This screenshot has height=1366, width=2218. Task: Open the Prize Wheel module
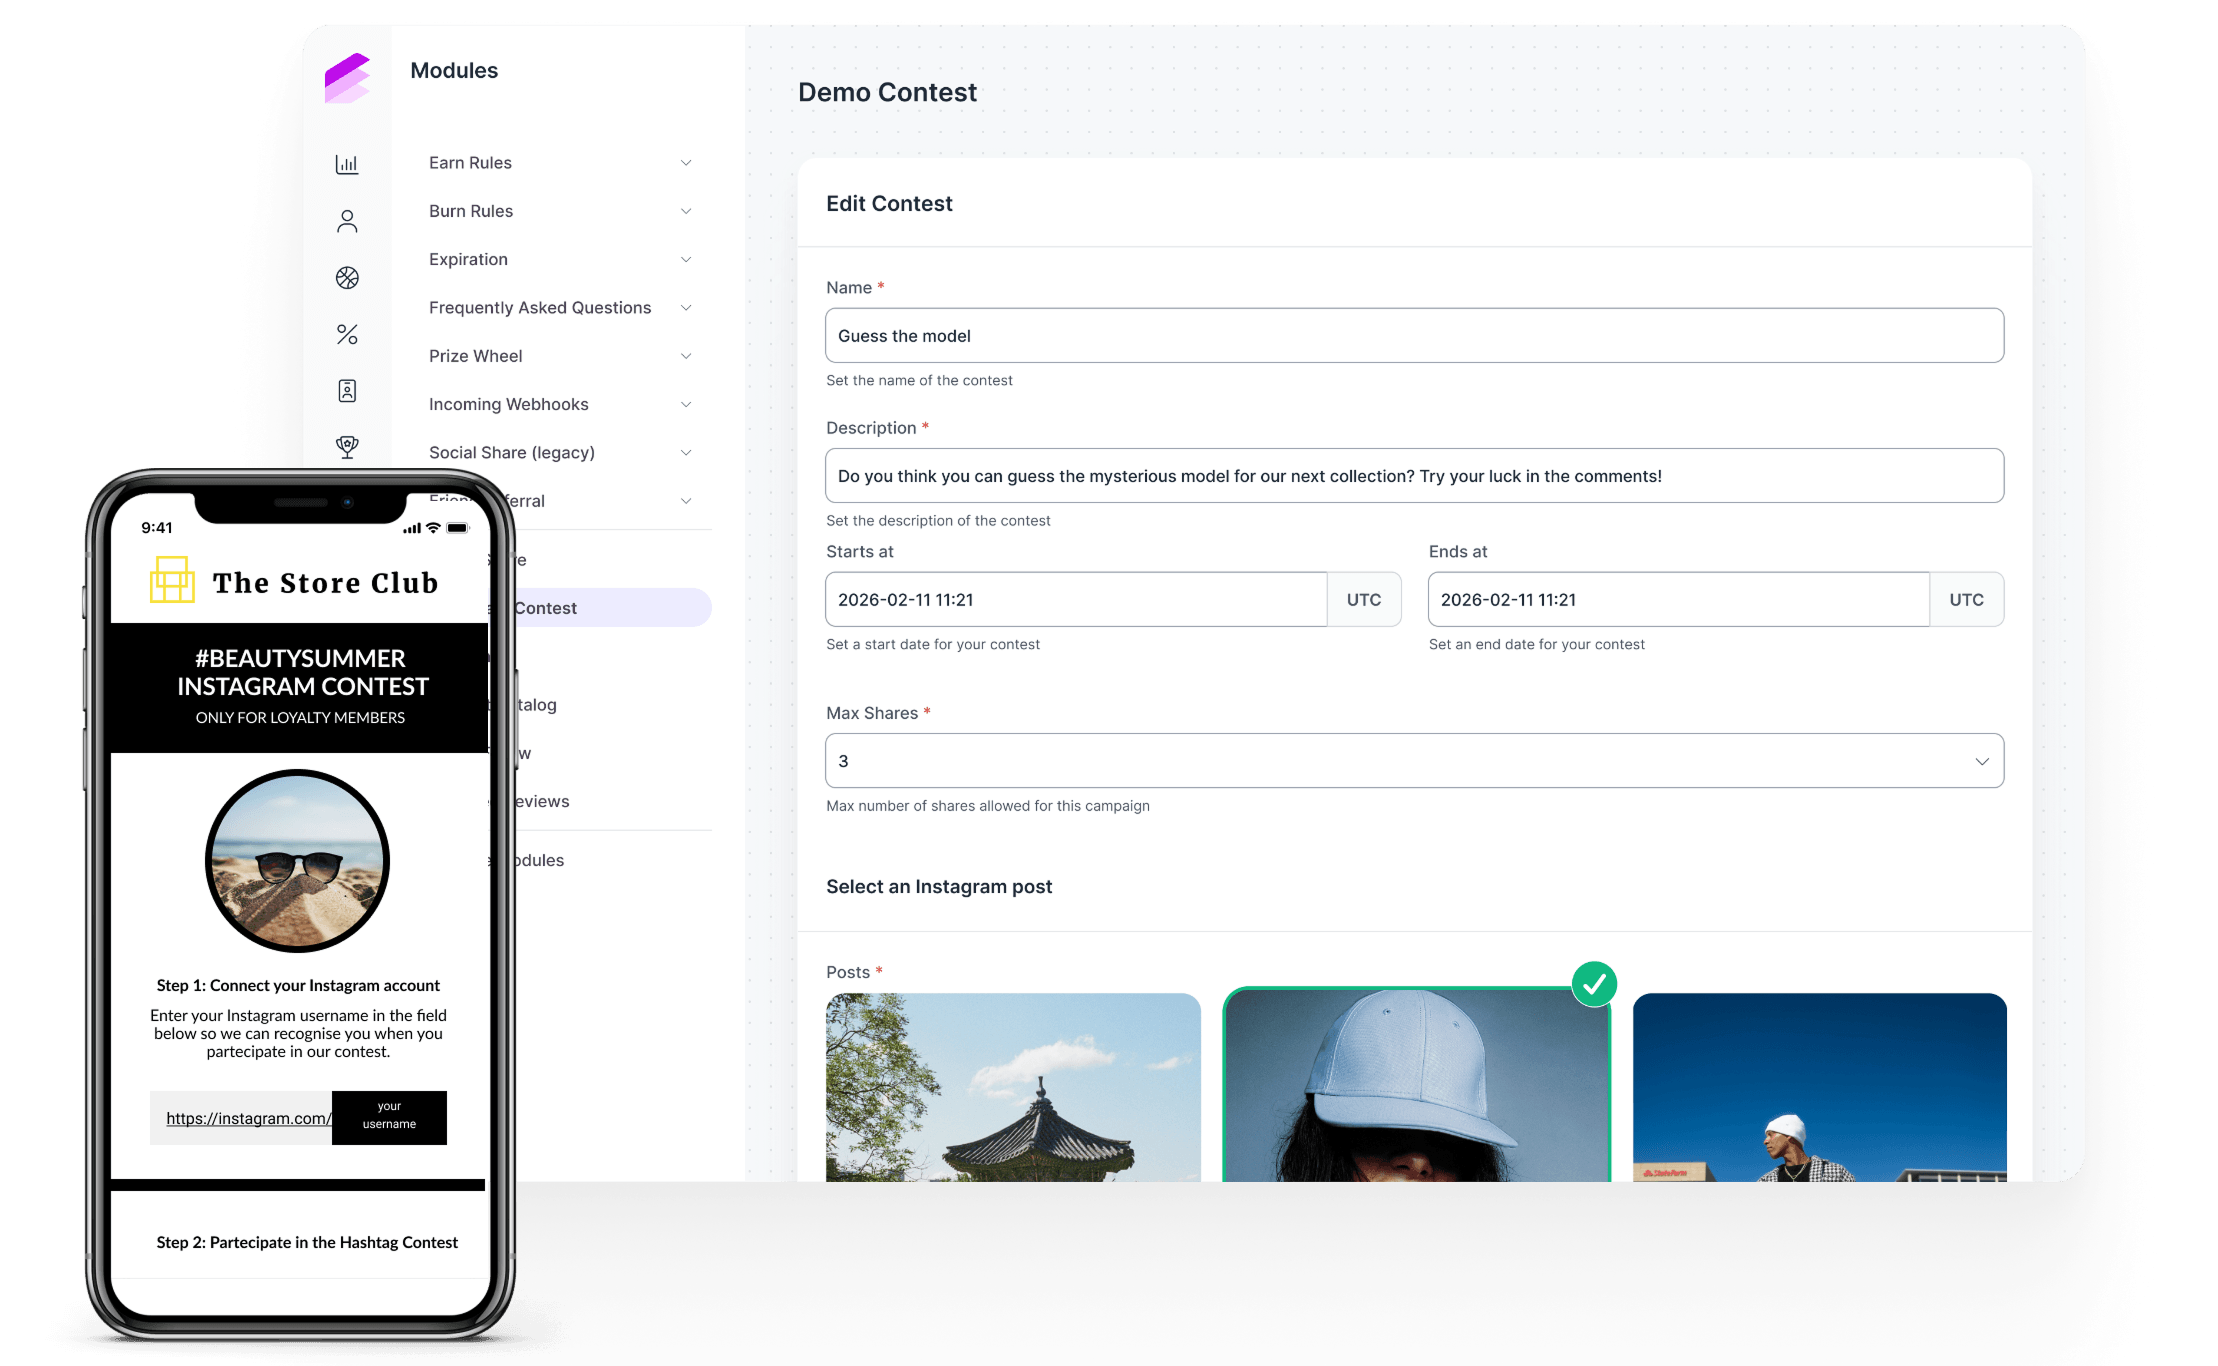[x=475, y=356]
